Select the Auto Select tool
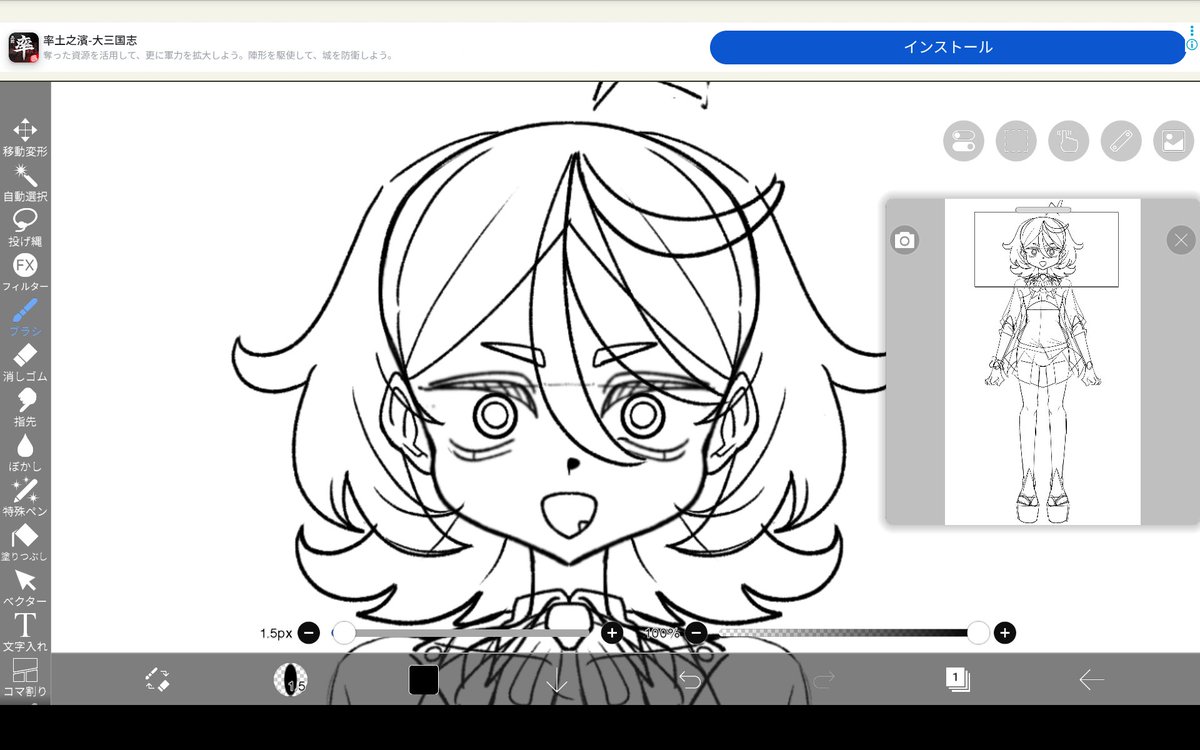Image resolution: width=1200 pixels, height=750 pixels. tap(25, 182)
